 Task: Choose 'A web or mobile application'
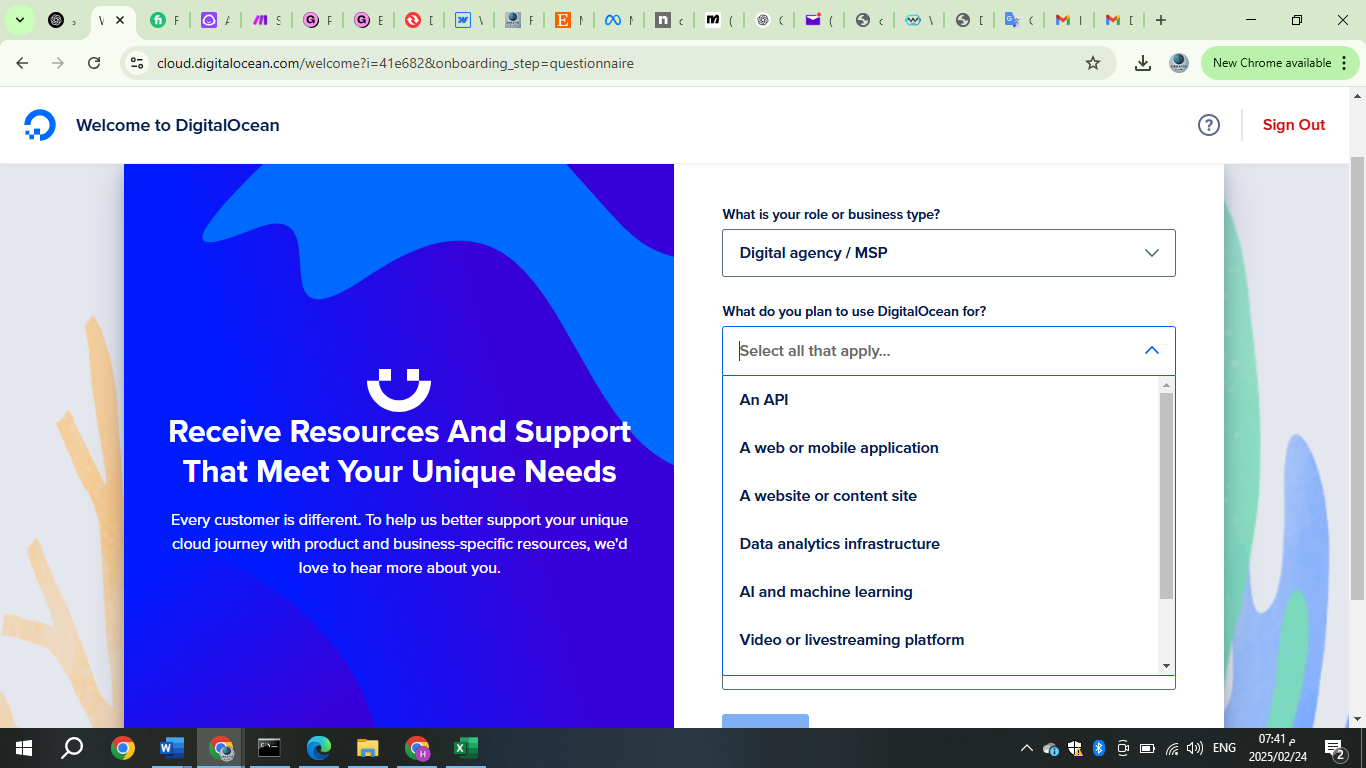[x=941, y=448]
